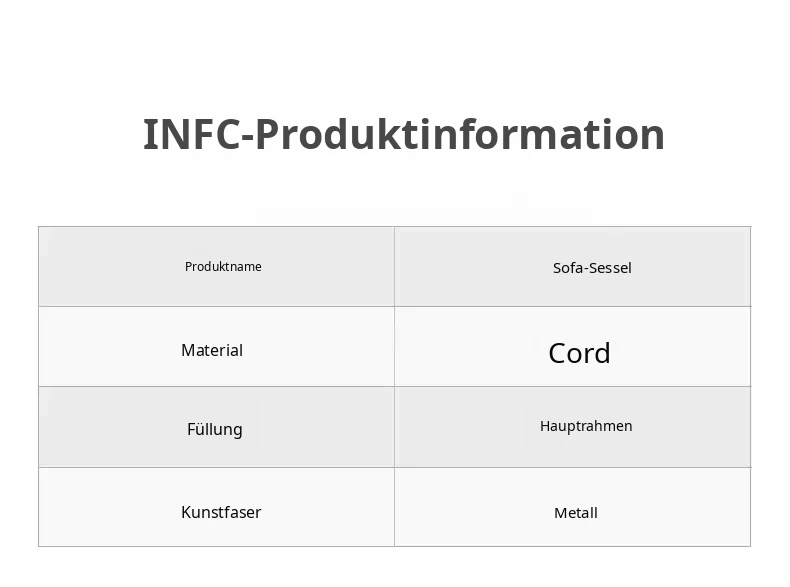Click the row border between Material and Füllung
Viewport: 790px width, 587px height.
tap(217, 386)
